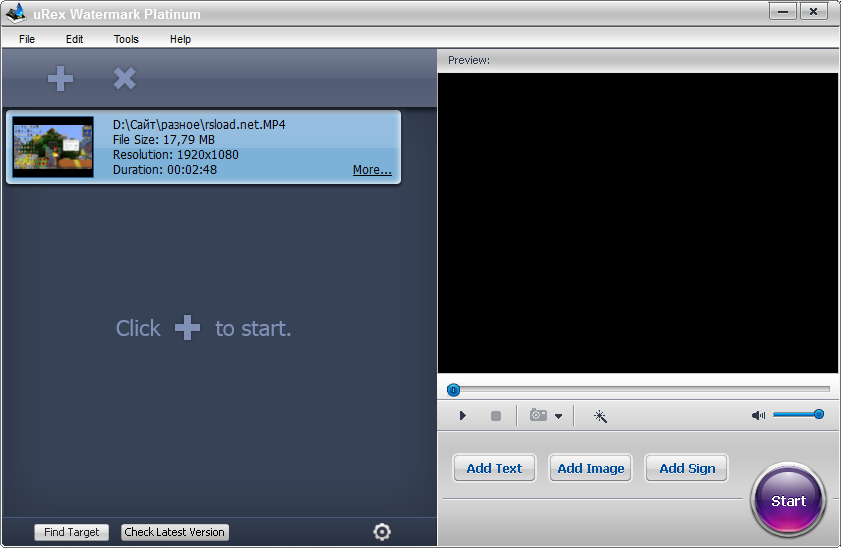Open the Edit menu
Viewport: 841px width, 548px height.
(75, 39)
